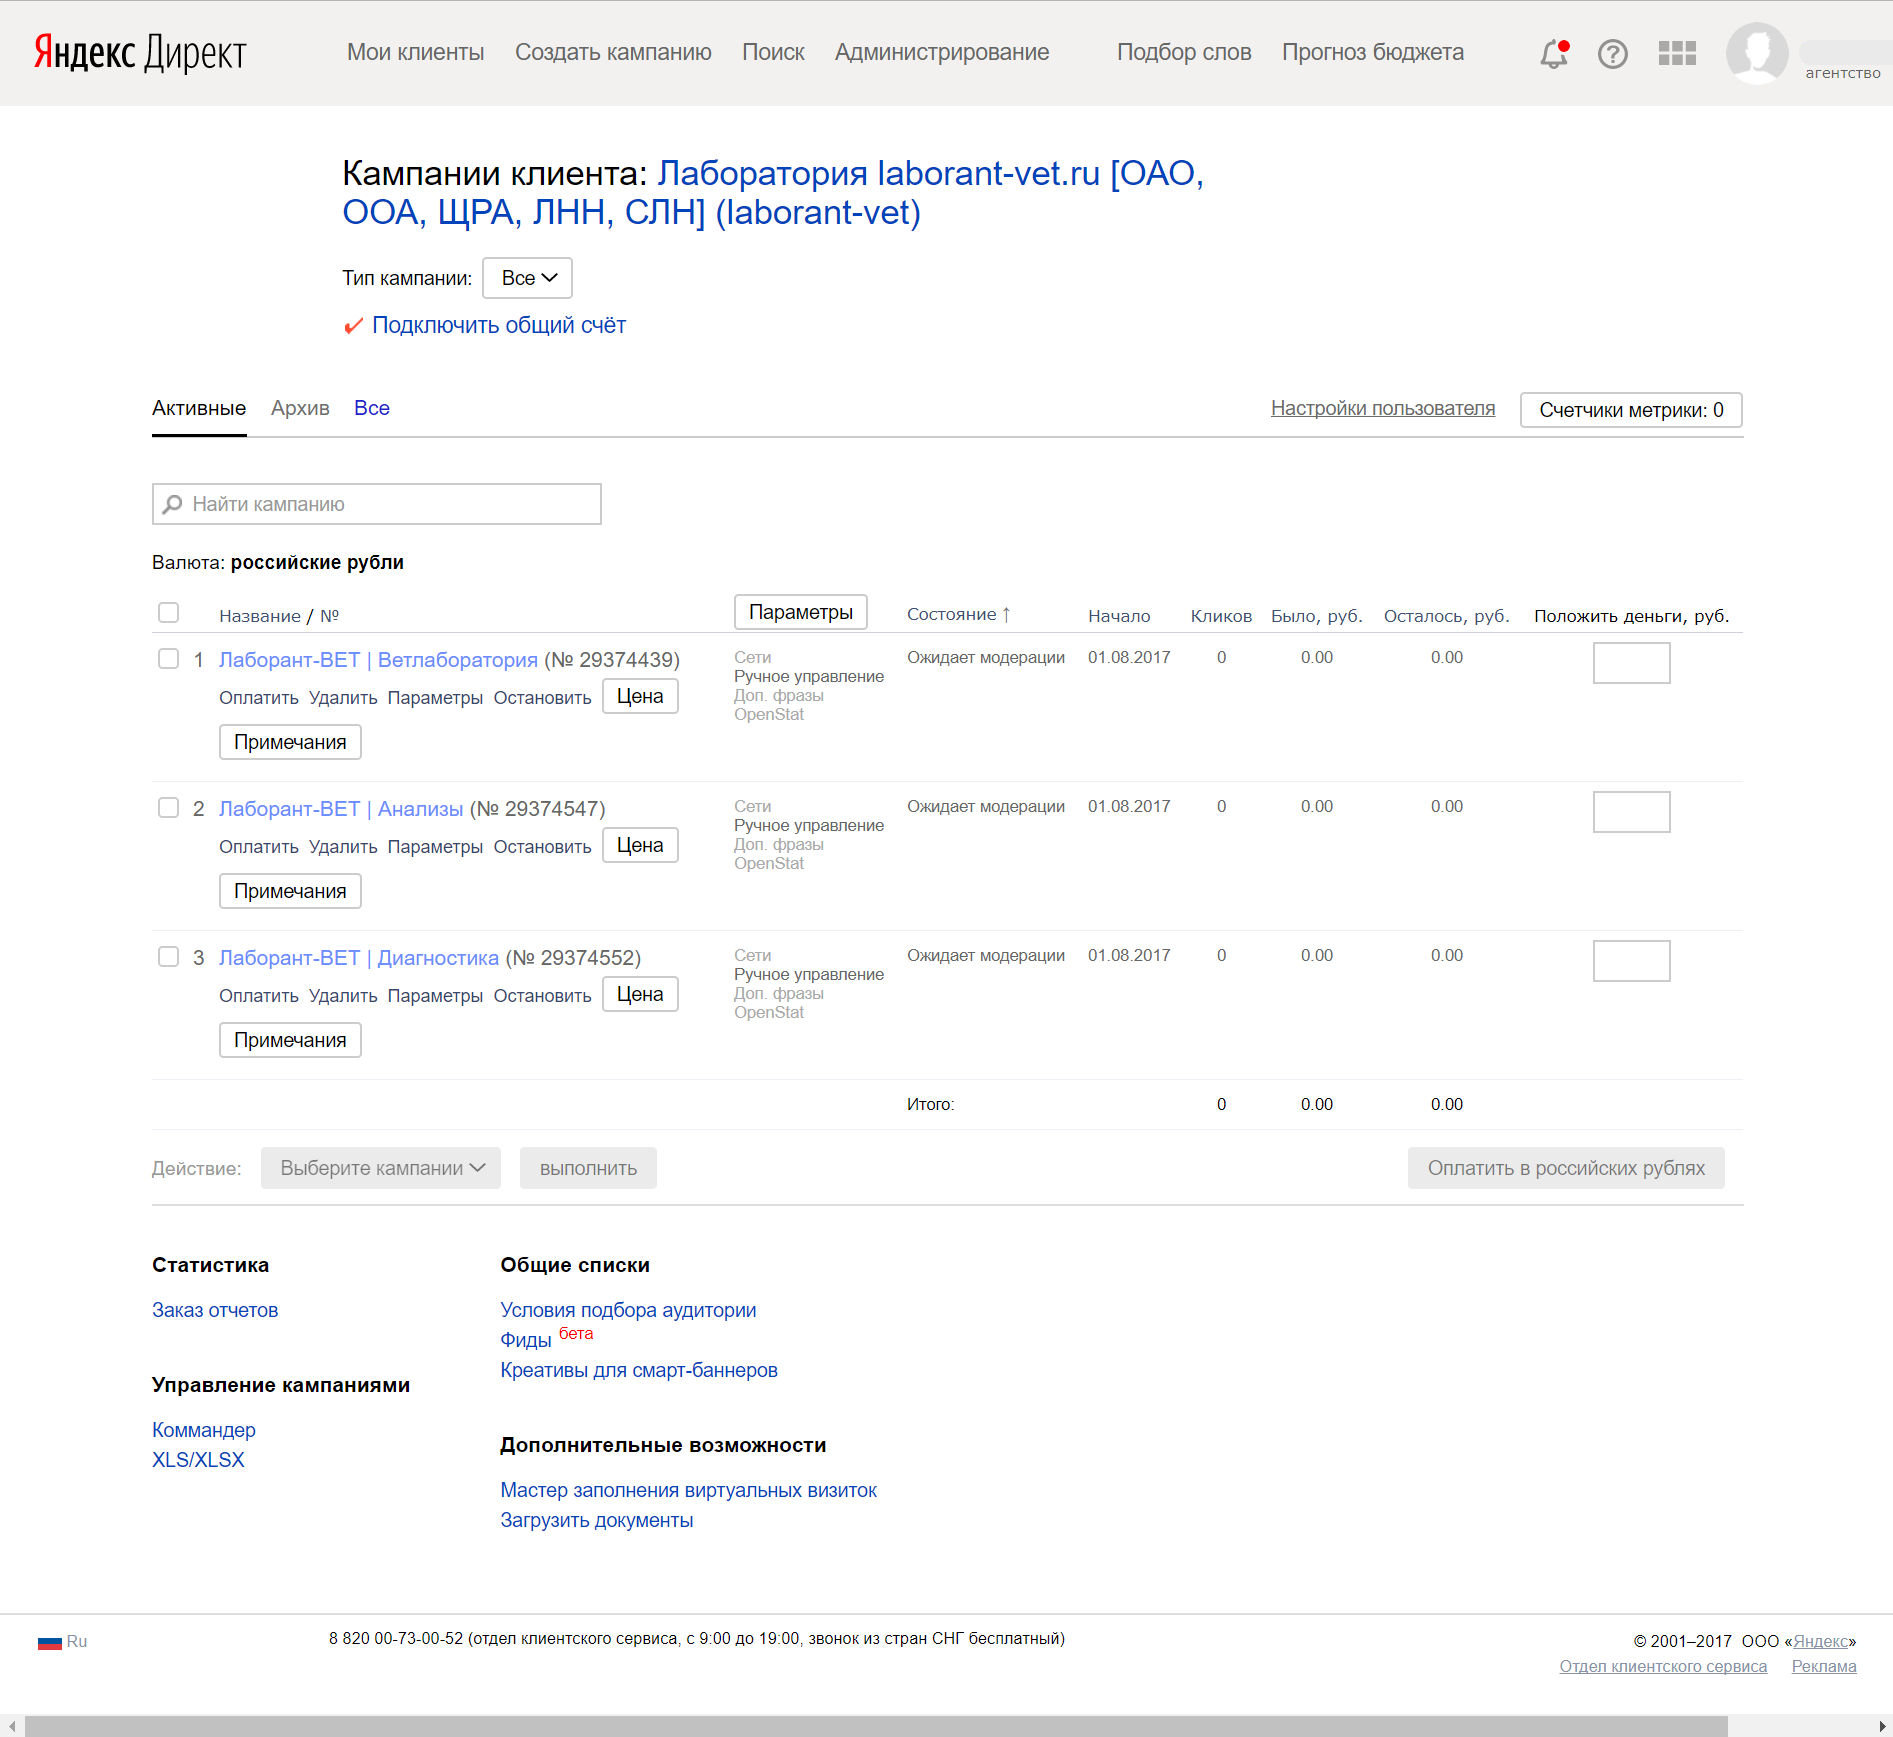Open Примечания for Диагностика campaign
The height and width of the screenshot is (1737, 1893).
coord(290,1040)
